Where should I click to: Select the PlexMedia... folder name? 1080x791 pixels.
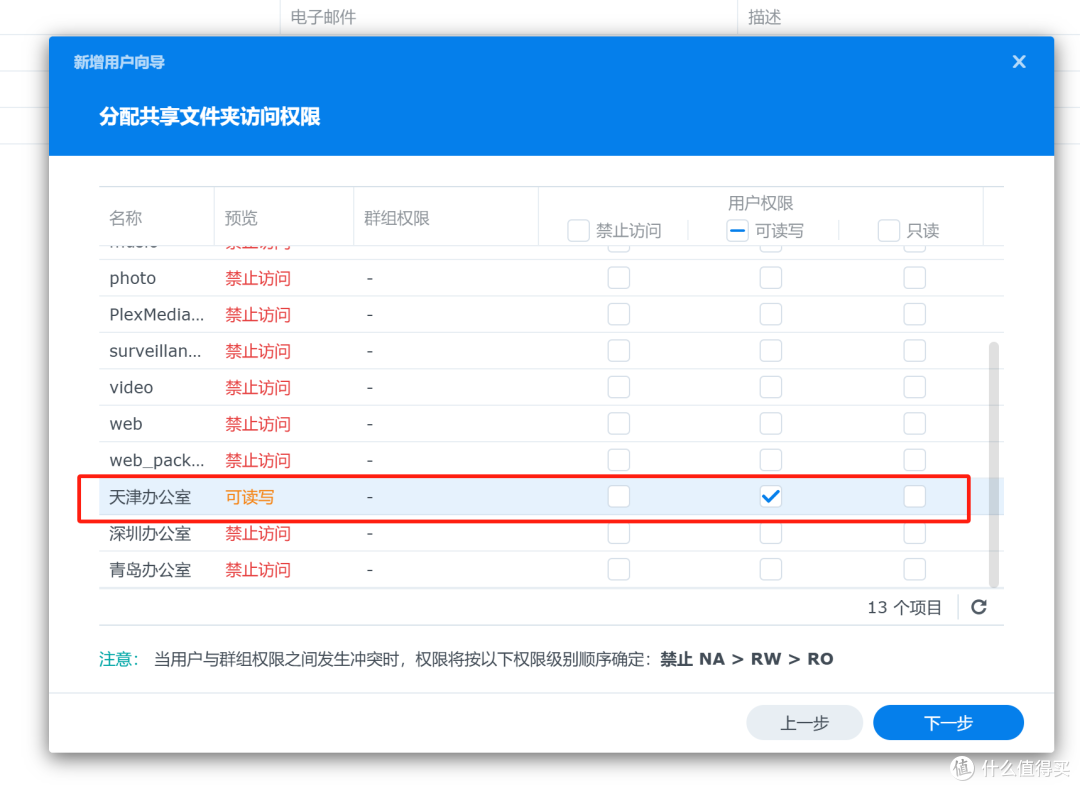tap(156, 315)
